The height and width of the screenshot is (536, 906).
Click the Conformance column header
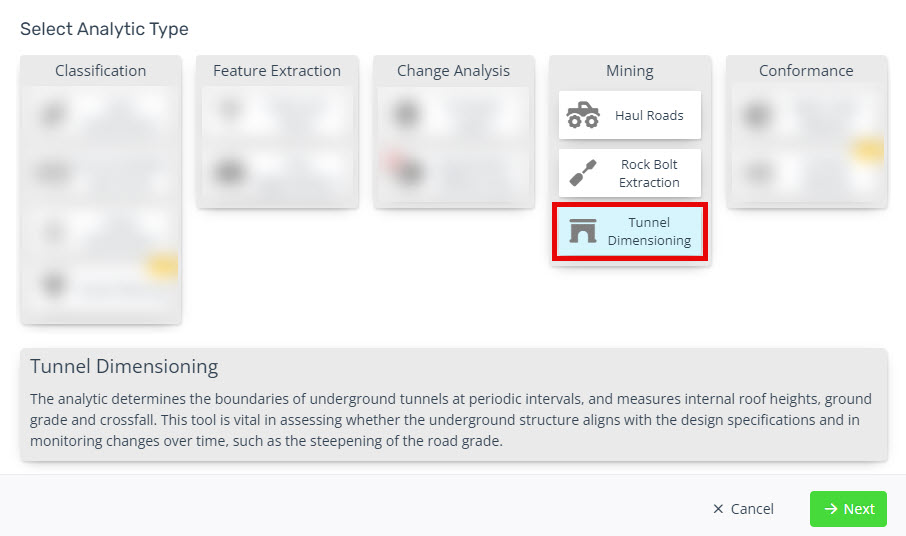(x=806, y=70)
